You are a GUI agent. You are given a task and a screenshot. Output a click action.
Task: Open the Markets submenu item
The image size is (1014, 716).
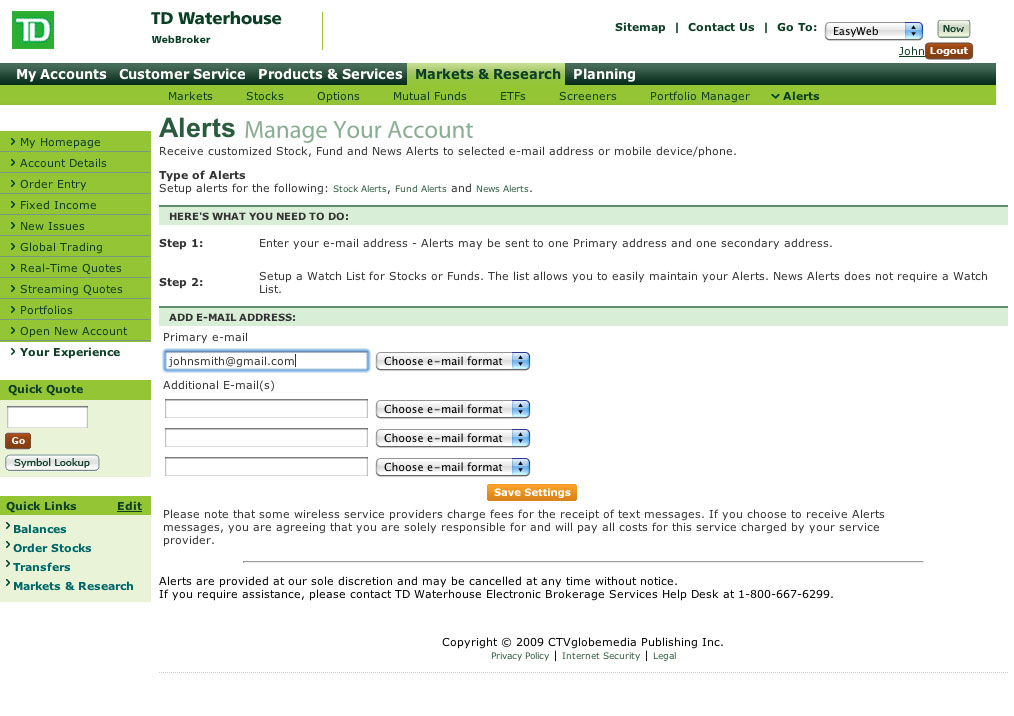click(x=190, y=96)
